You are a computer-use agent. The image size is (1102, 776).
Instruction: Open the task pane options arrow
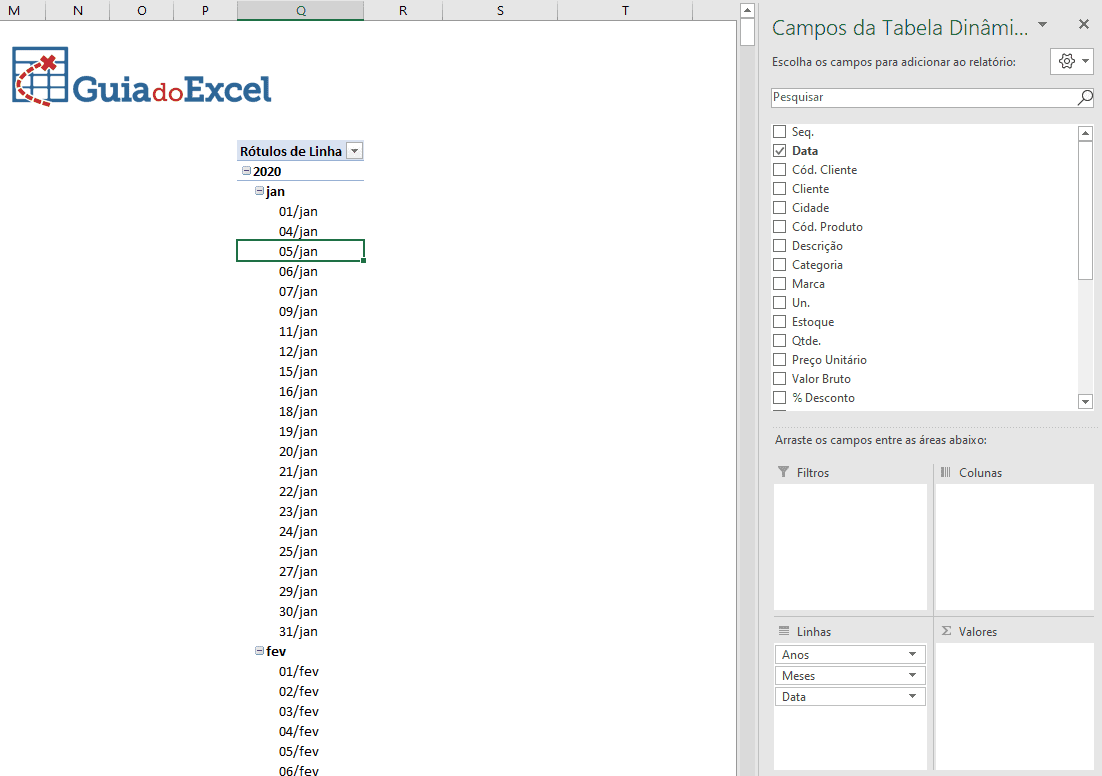click(x=1043, y=24)
